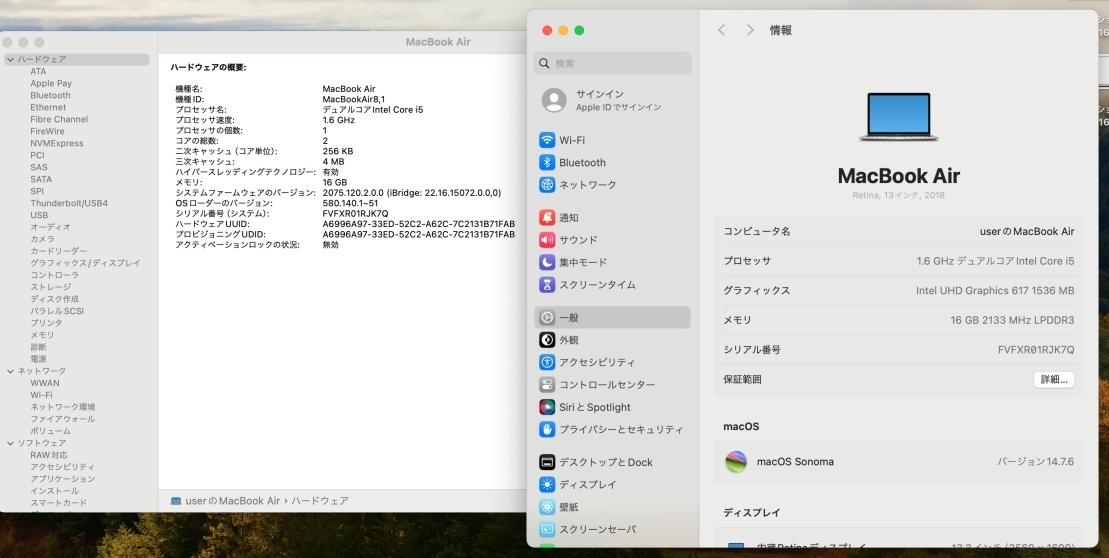Click the Apple ID sign-in avatar
This screenshot has width=1109, height=558.
554,100
